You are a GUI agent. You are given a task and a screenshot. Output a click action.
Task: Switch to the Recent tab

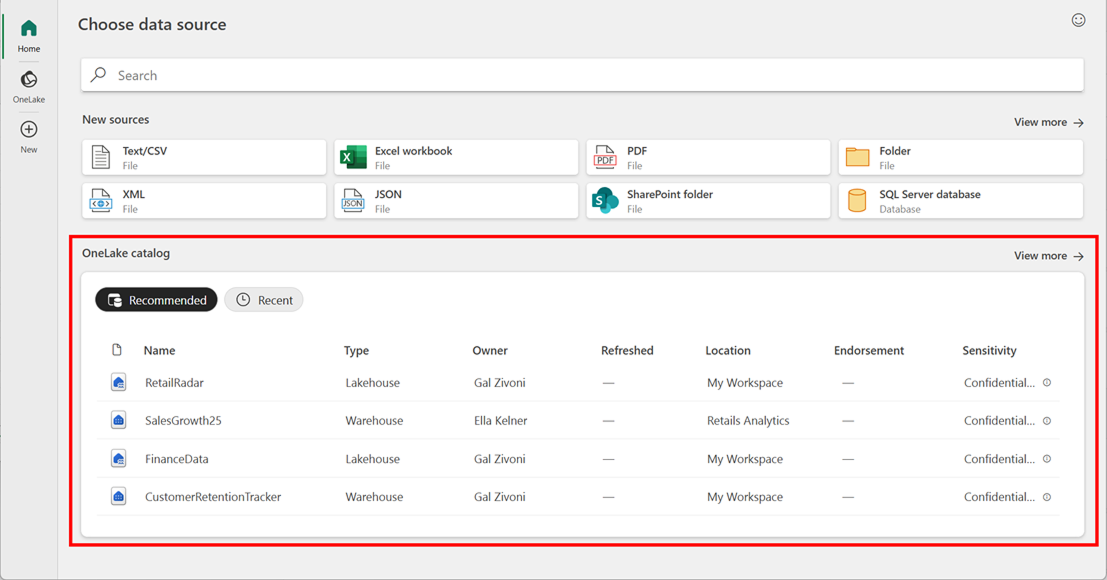pyautogui.click(x=264, y=300)
